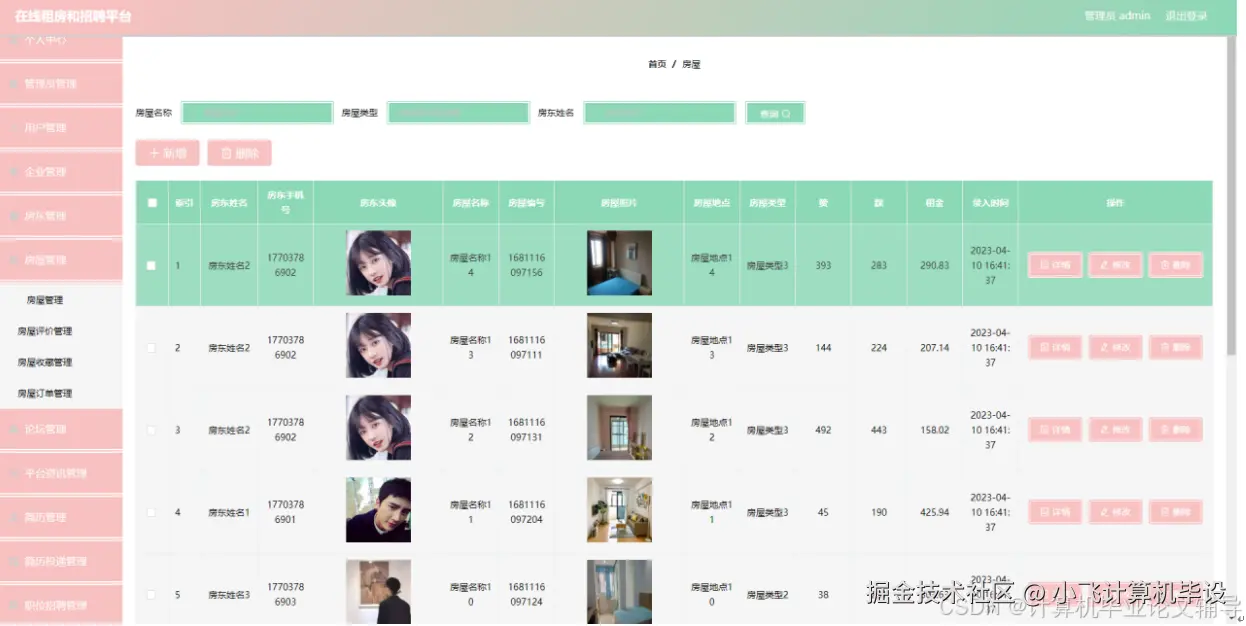This screenshot has width=1246, height=626.
Task: Expand the 用户管理 sidebar menu
Action: 61,128
